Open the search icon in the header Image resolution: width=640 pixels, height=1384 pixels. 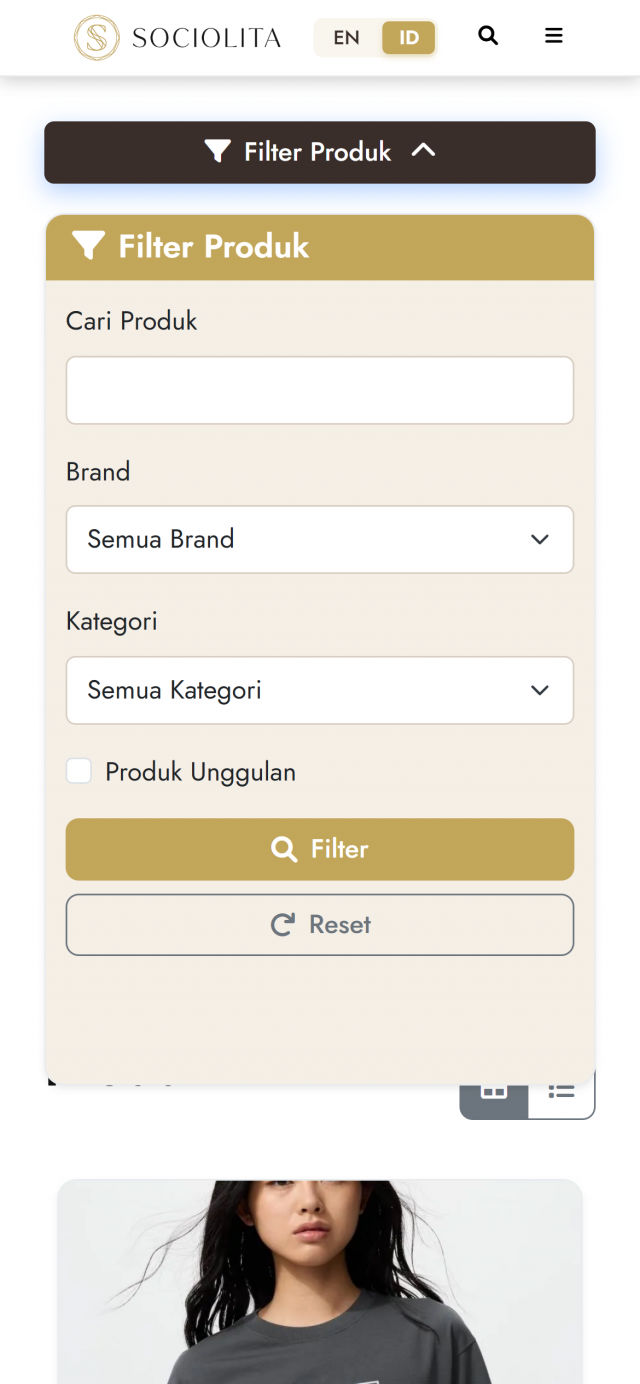tap(488, 35)
